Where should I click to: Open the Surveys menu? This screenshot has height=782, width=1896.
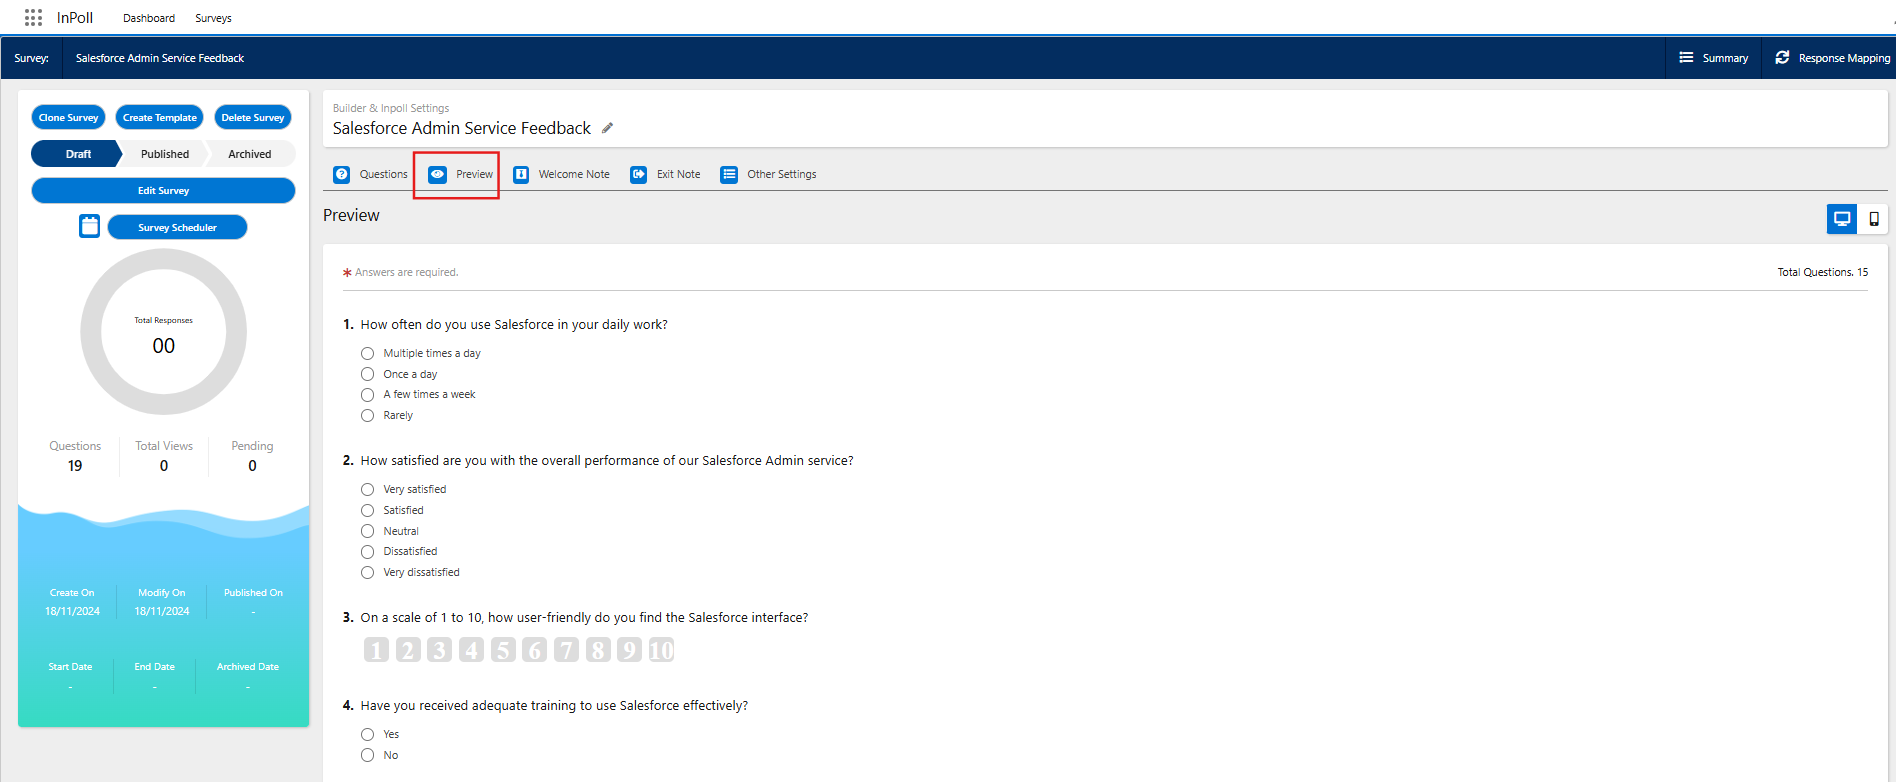coord(213,18)
